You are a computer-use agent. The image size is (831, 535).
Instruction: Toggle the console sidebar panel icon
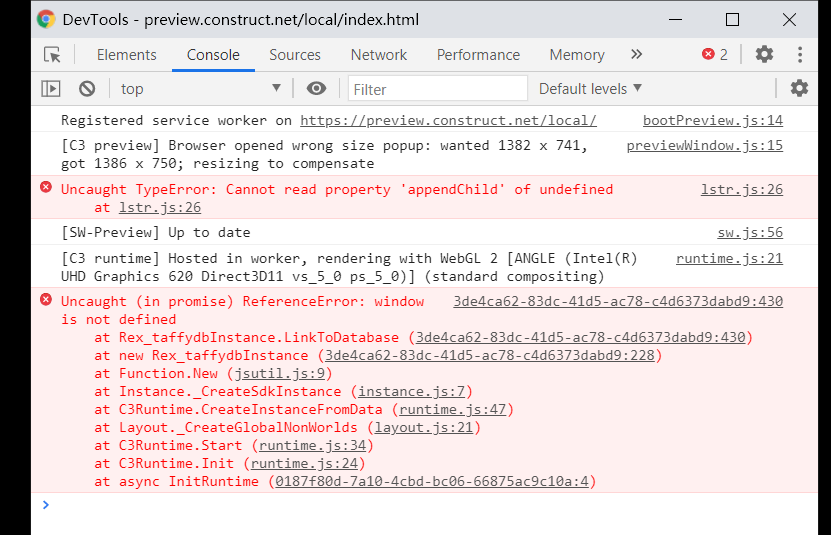tap(51, 89)
